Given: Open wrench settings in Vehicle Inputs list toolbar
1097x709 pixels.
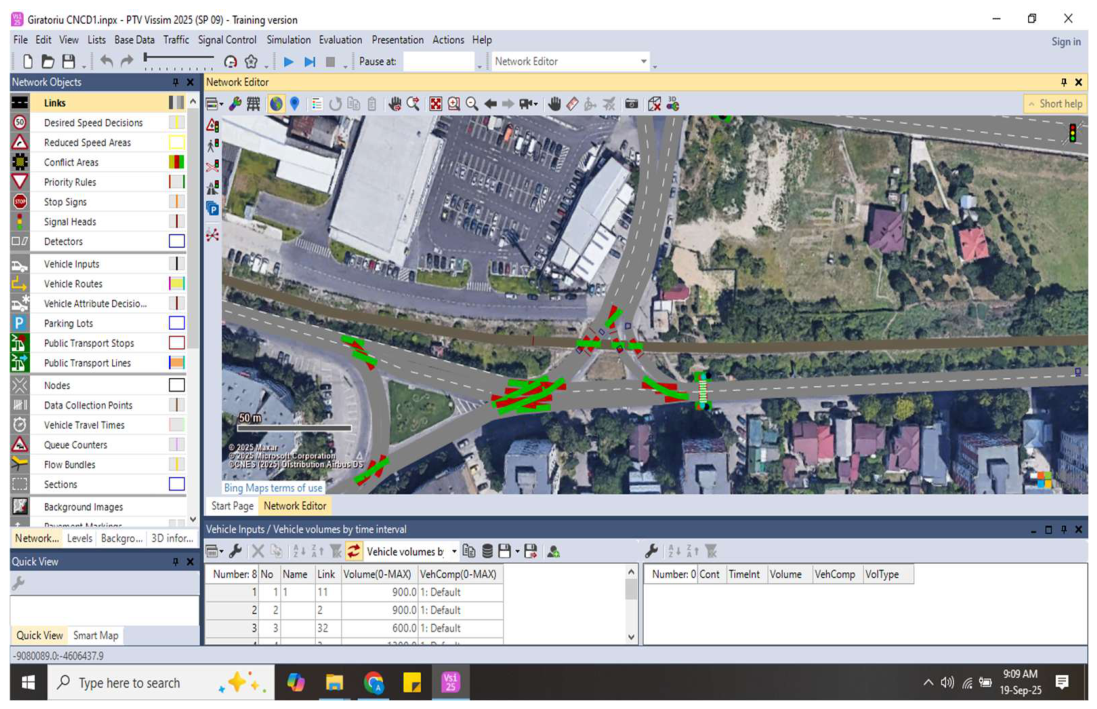Looking at the screenshot, I should 235,552.
